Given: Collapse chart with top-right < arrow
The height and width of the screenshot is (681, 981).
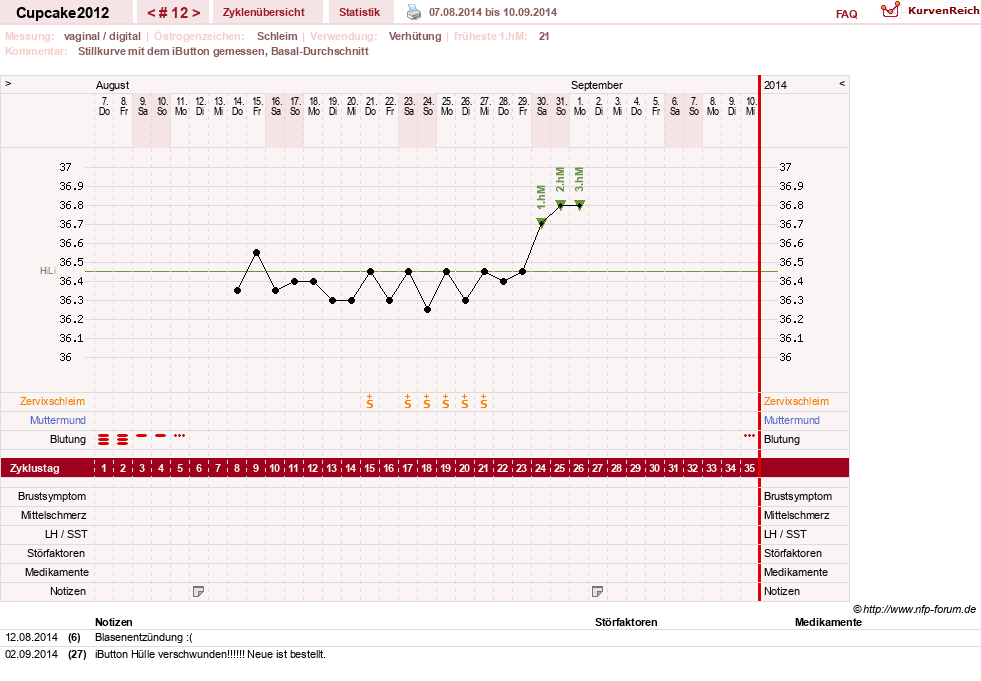Looking at the screenshot, I should (841, 83).
